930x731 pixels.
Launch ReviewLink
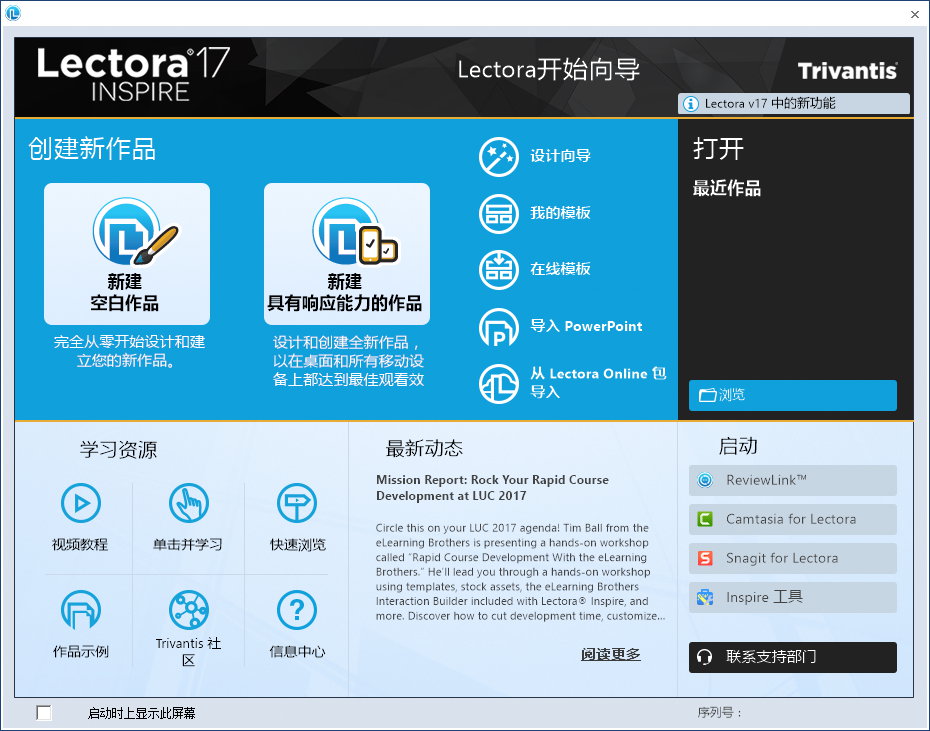(792, 481)
